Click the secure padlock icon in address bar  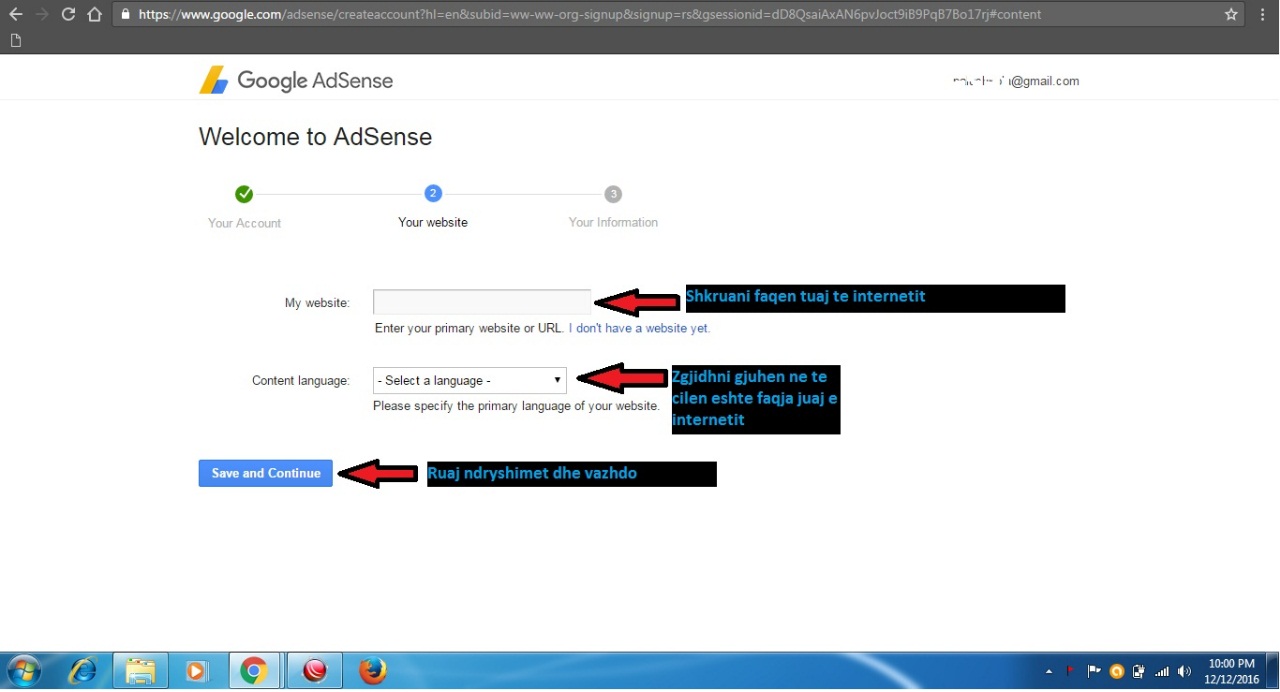point(125,15)
